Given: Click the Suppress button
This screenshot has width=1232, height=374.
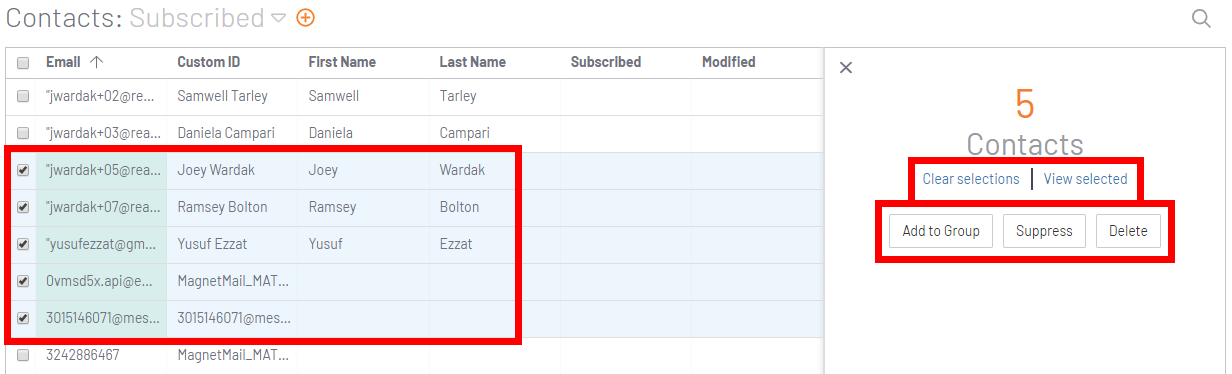Looking at the screenshot, I should click(x=1044, y=231).
